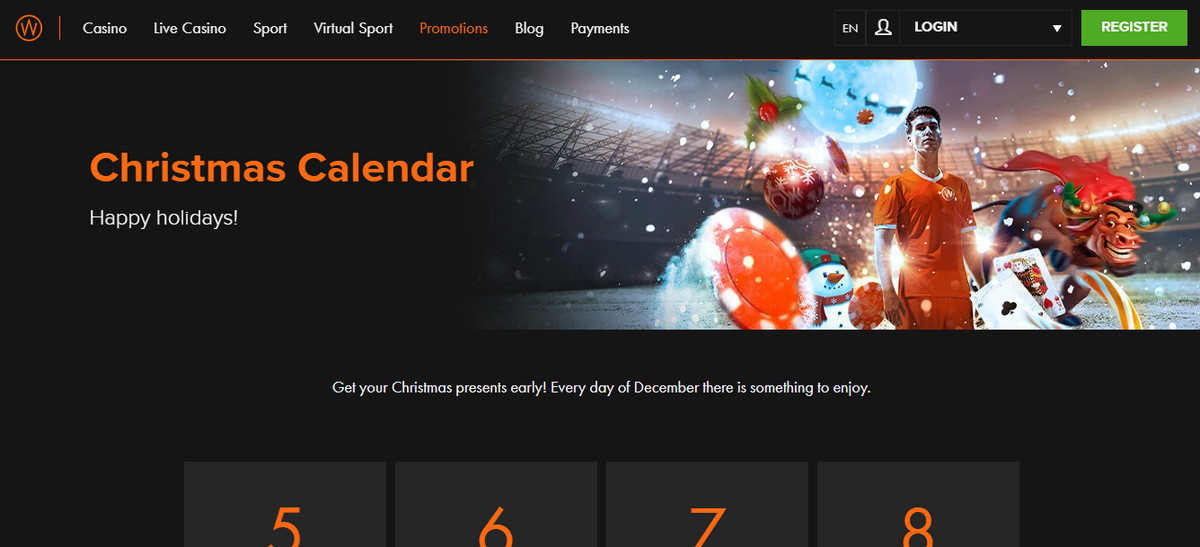Select the Promotions tab
The width and height of the screenshot is (1200, 547).
(454, 28)
